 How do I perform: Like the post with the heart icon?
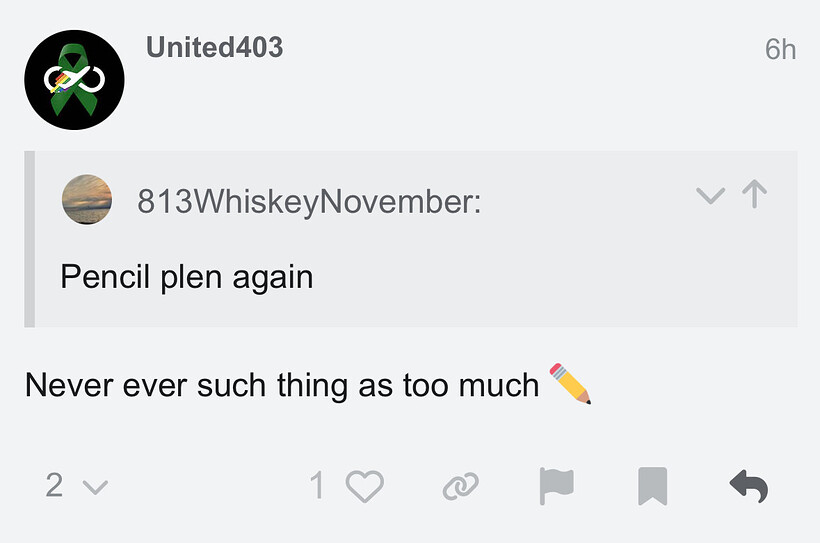point(365,486)
